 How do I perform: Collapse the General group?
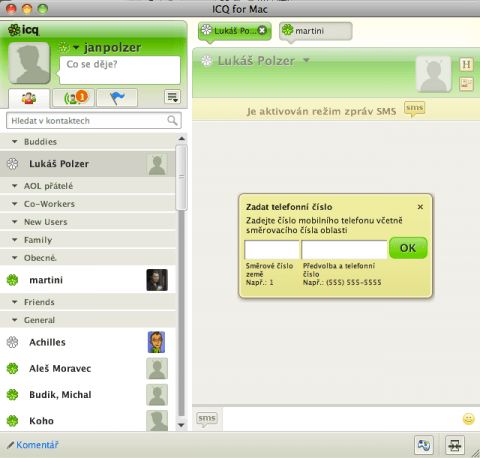(14, 320)
